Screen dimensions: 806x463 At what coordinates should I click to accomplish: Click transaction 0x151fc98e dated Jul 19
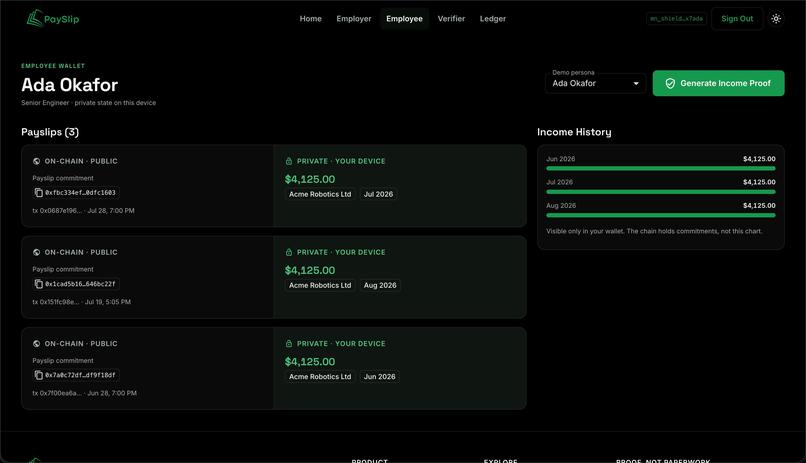81,302
